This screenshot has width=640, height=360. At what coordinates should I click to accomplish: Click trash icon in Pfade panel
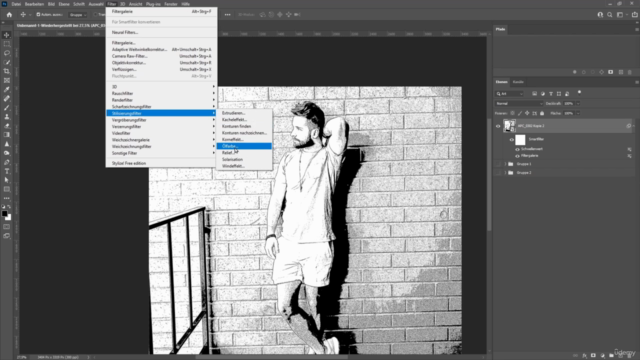[630, 72]
